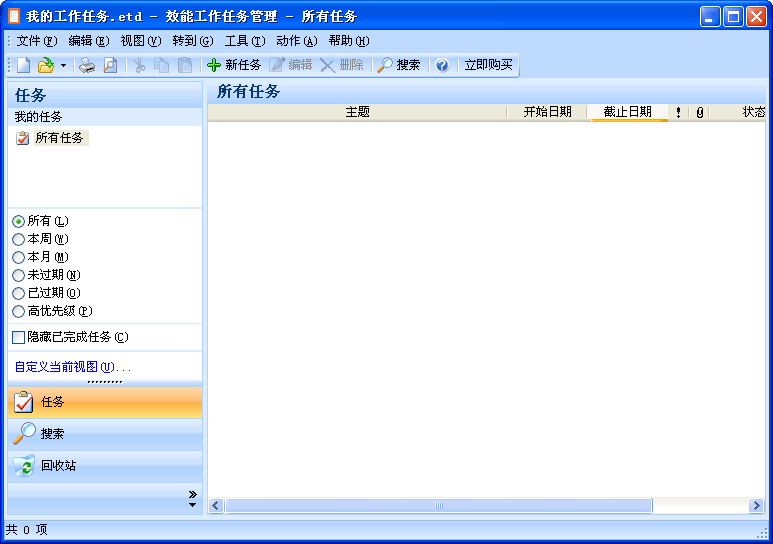This screenshot has width=773, height=544.
Task: Click the 共 0 项 status text
Action: [27, 530]
